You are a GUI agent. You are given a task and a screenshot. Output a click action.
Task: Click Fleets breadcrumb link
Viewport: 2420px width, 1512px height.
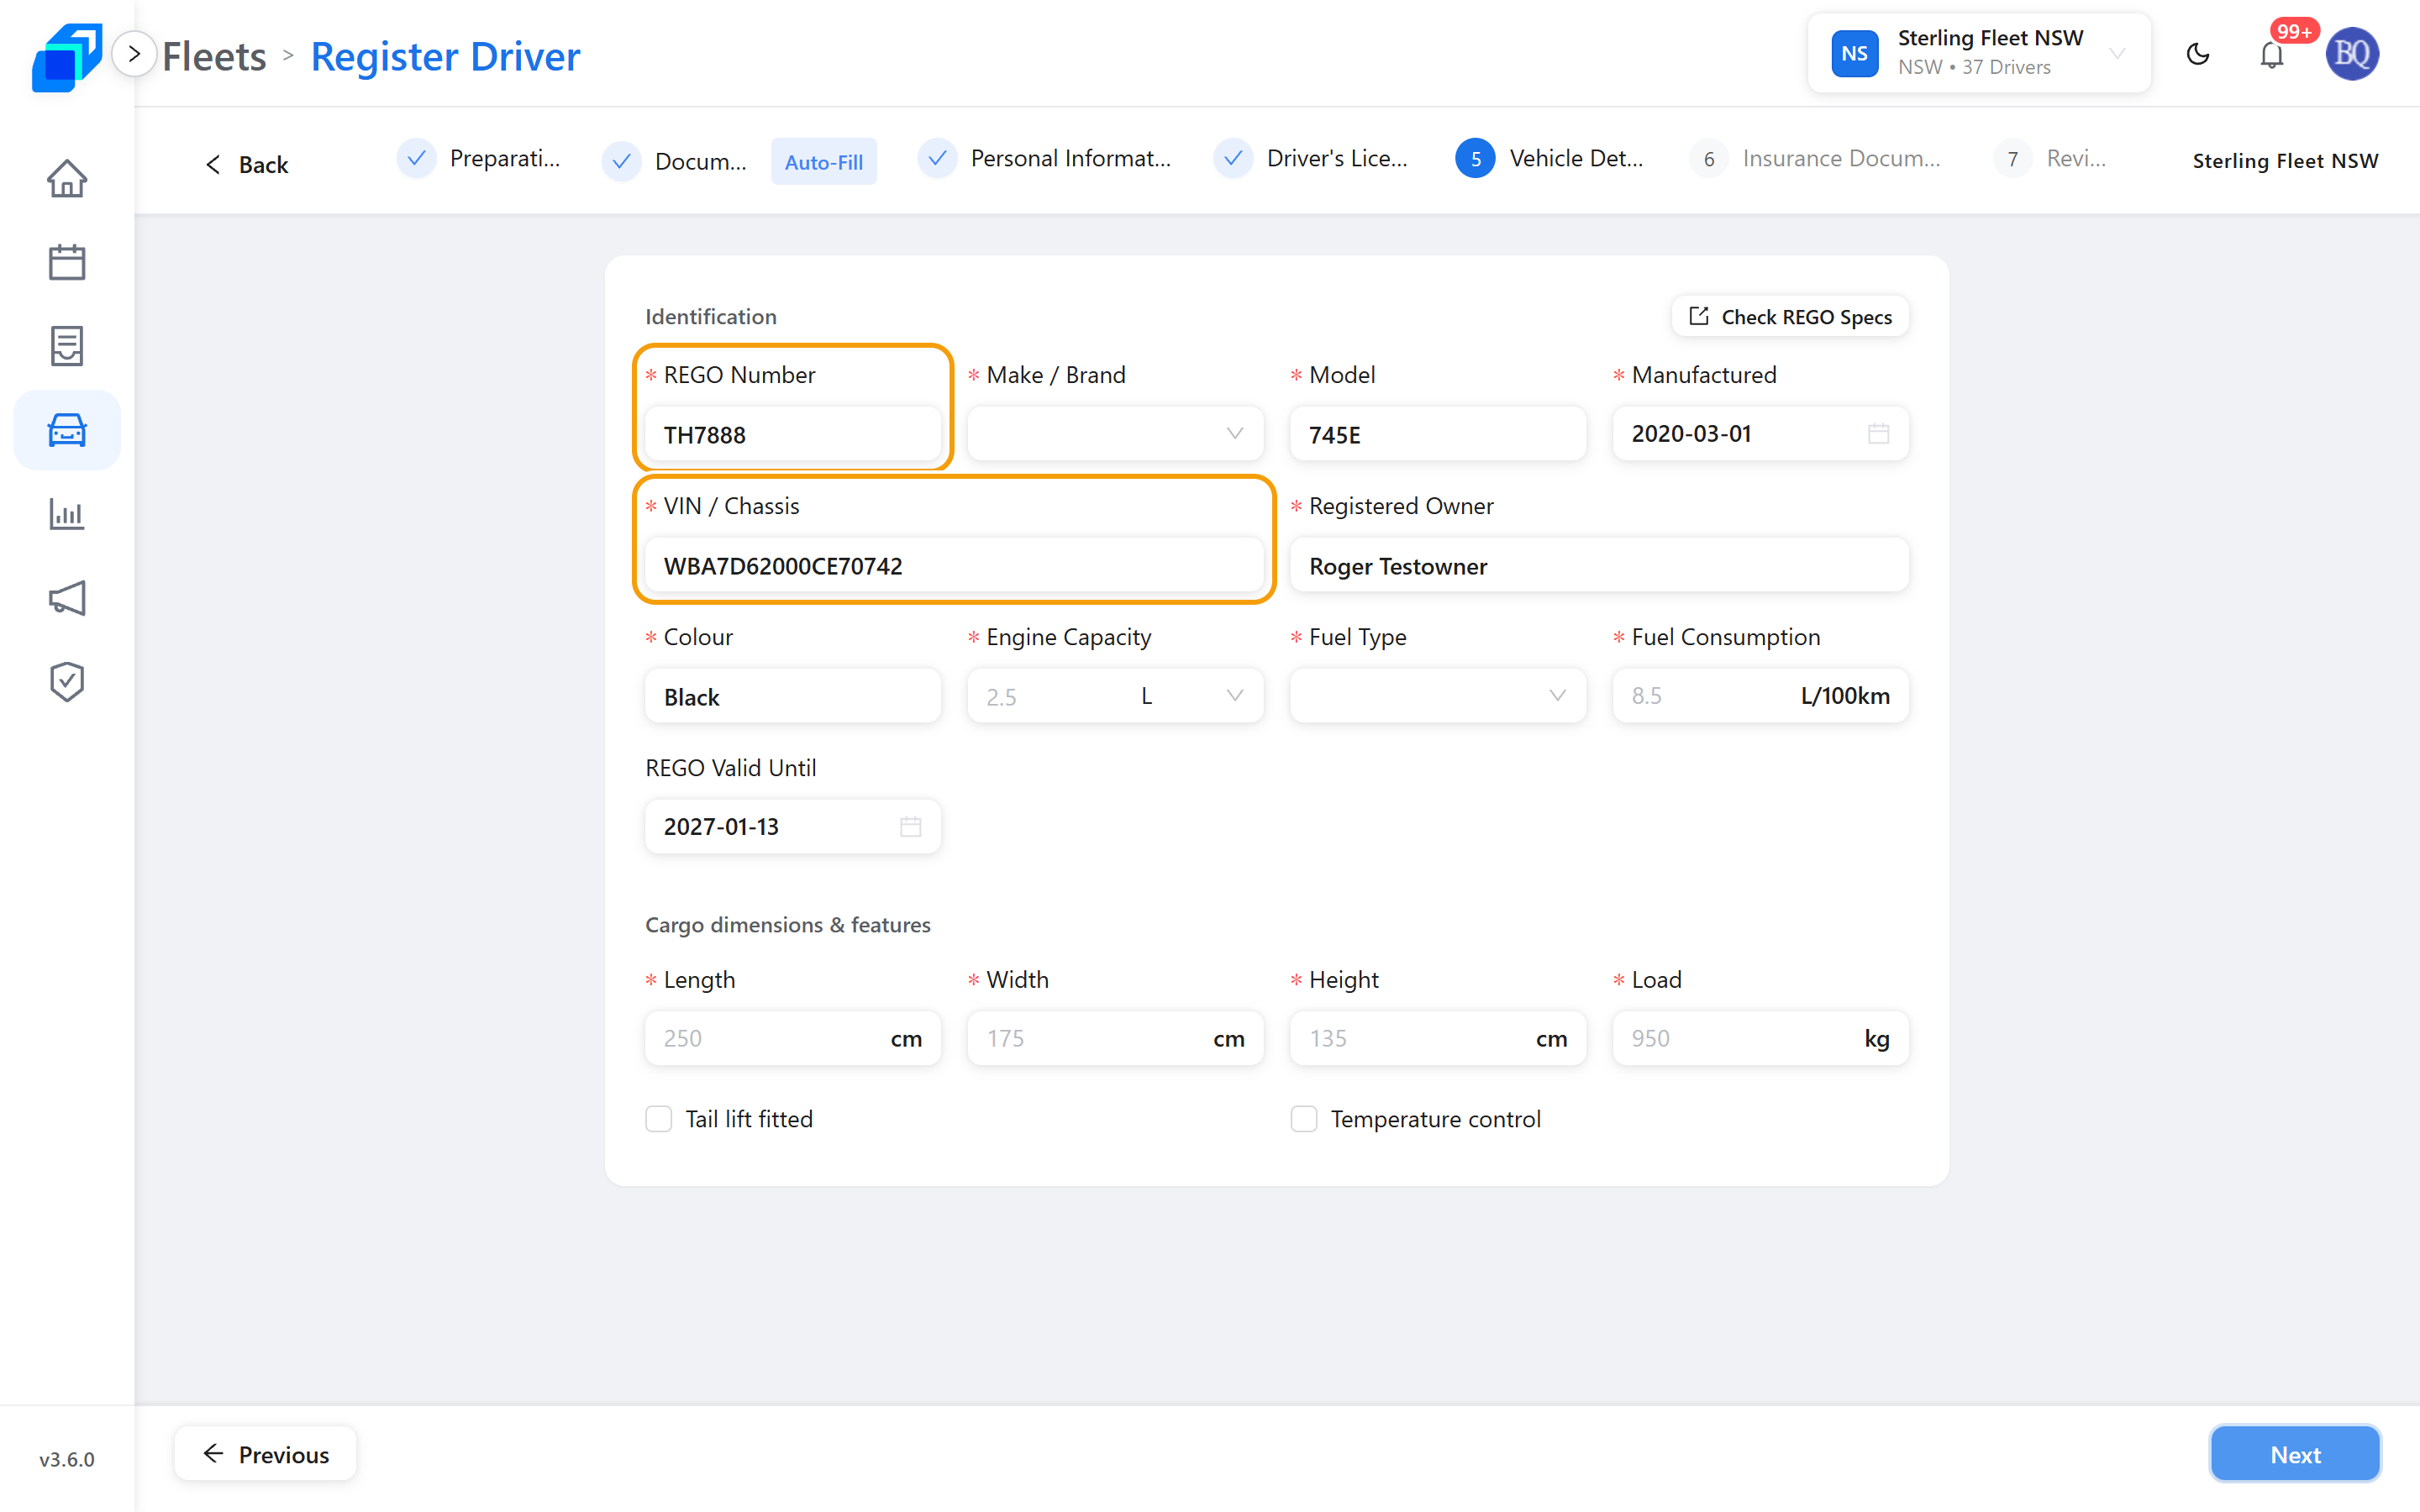(214, 56)
